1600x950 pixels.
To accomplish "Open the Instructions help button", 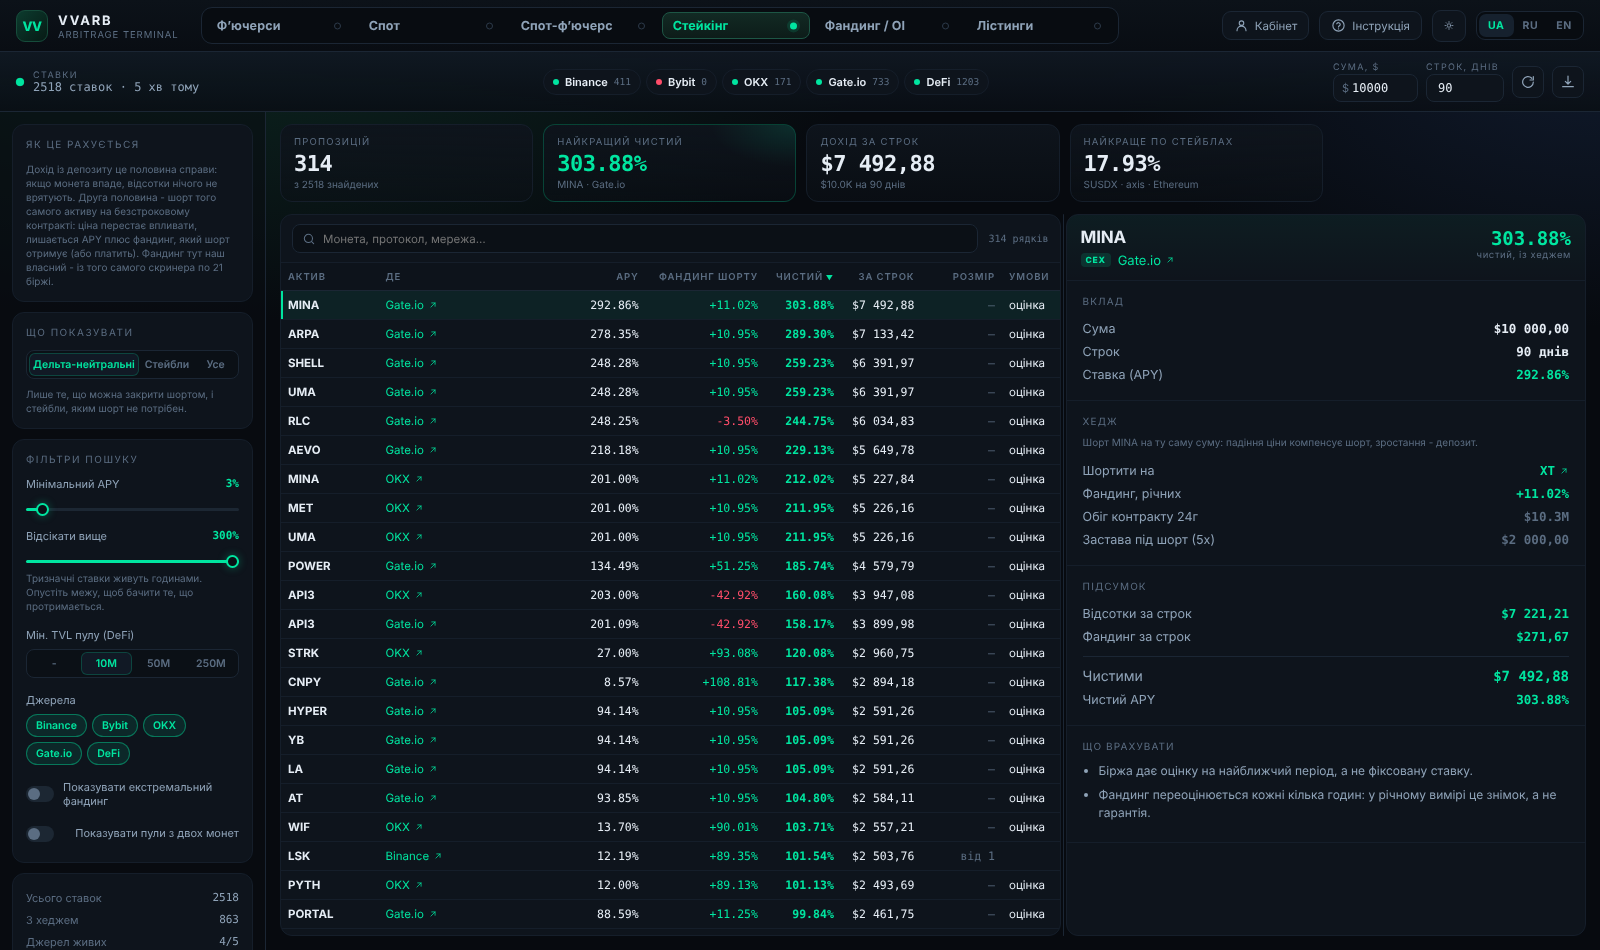I will tap(1371, 26).
